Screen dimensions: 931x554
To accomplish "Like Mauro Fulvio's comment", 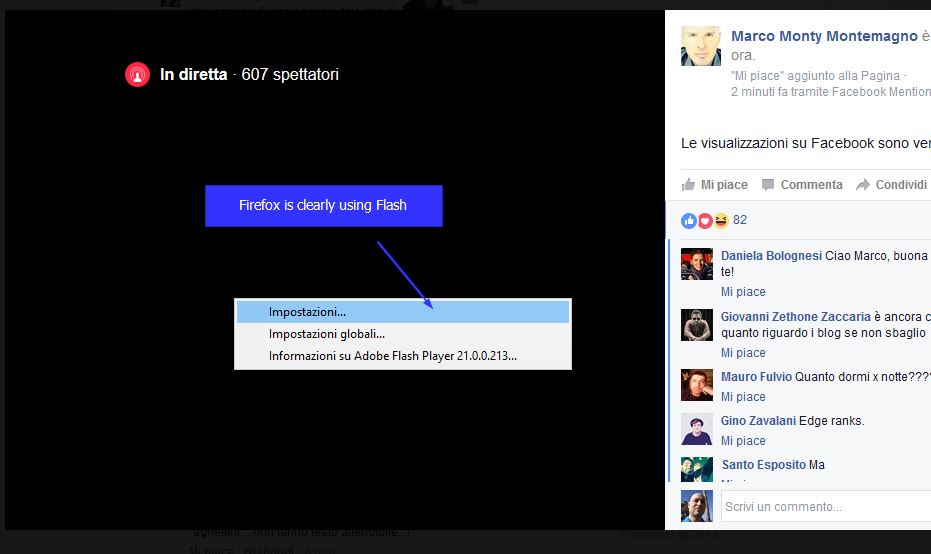I will (743, 397).
